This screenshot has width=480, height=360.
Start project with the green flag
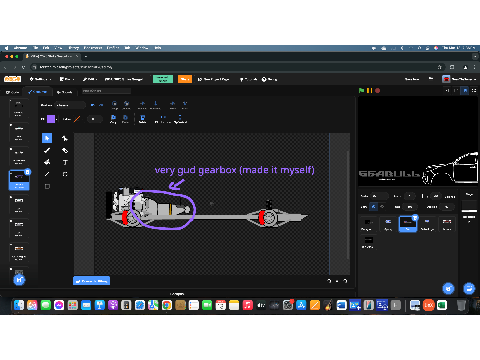pos(361,90)
